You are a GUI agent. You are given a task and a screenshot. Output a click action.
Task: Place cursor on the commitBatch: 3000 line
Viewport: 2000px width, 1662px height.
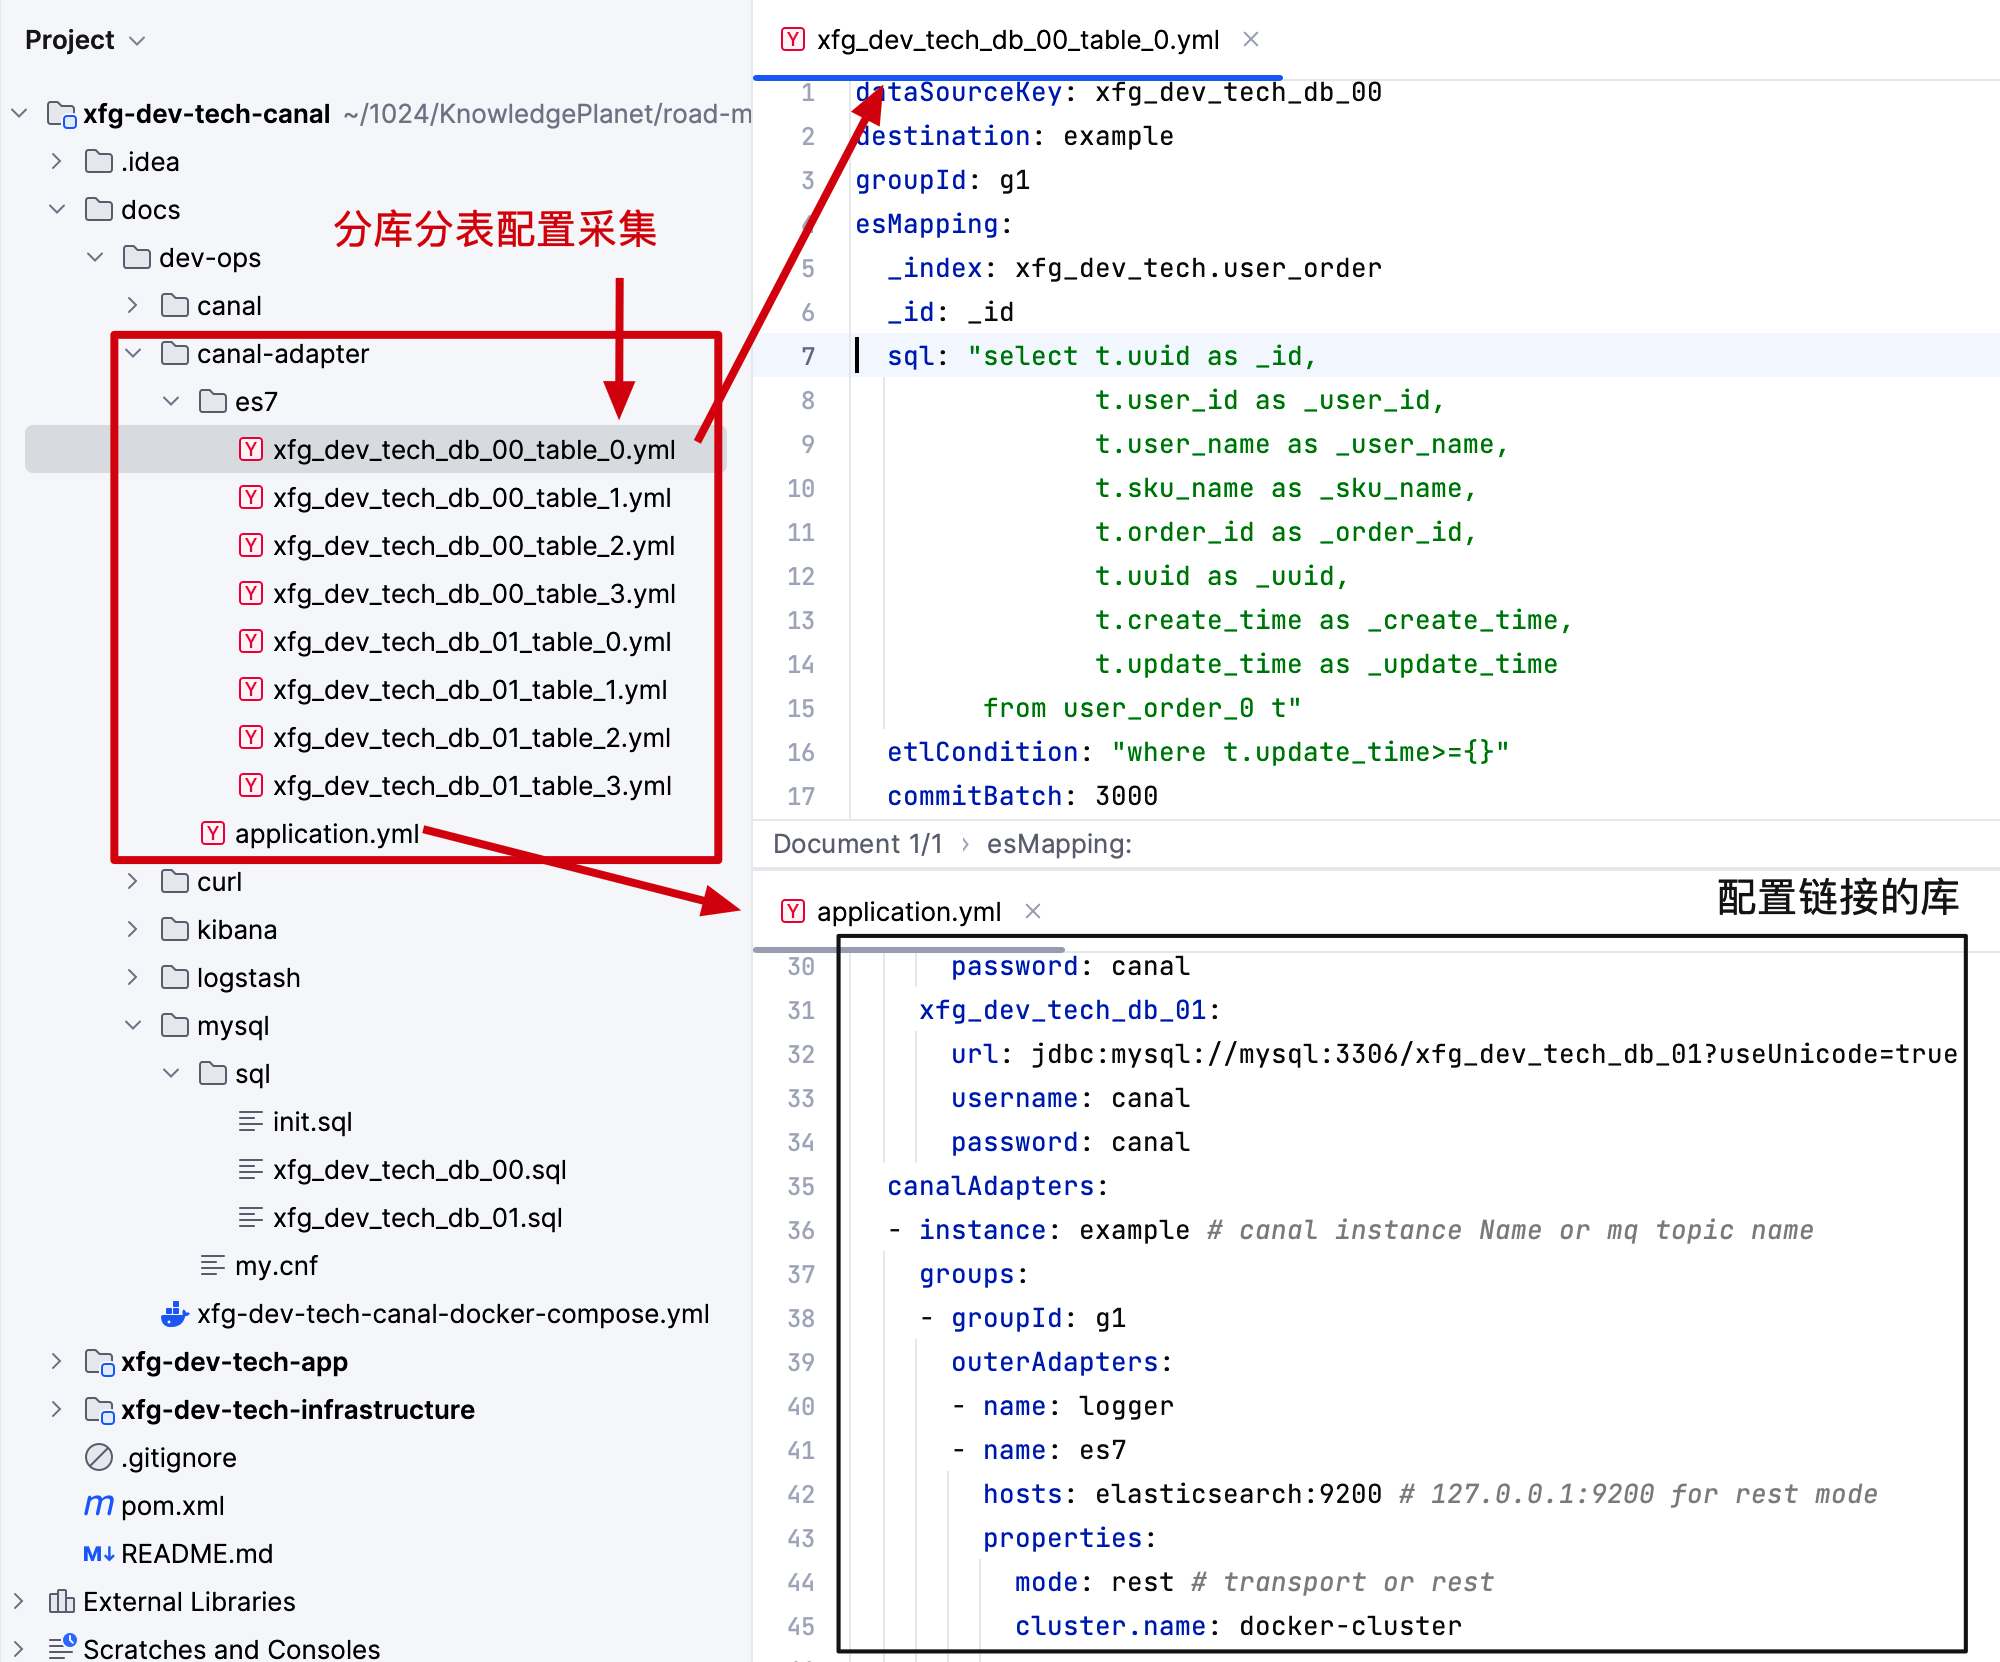[1022, 796]
